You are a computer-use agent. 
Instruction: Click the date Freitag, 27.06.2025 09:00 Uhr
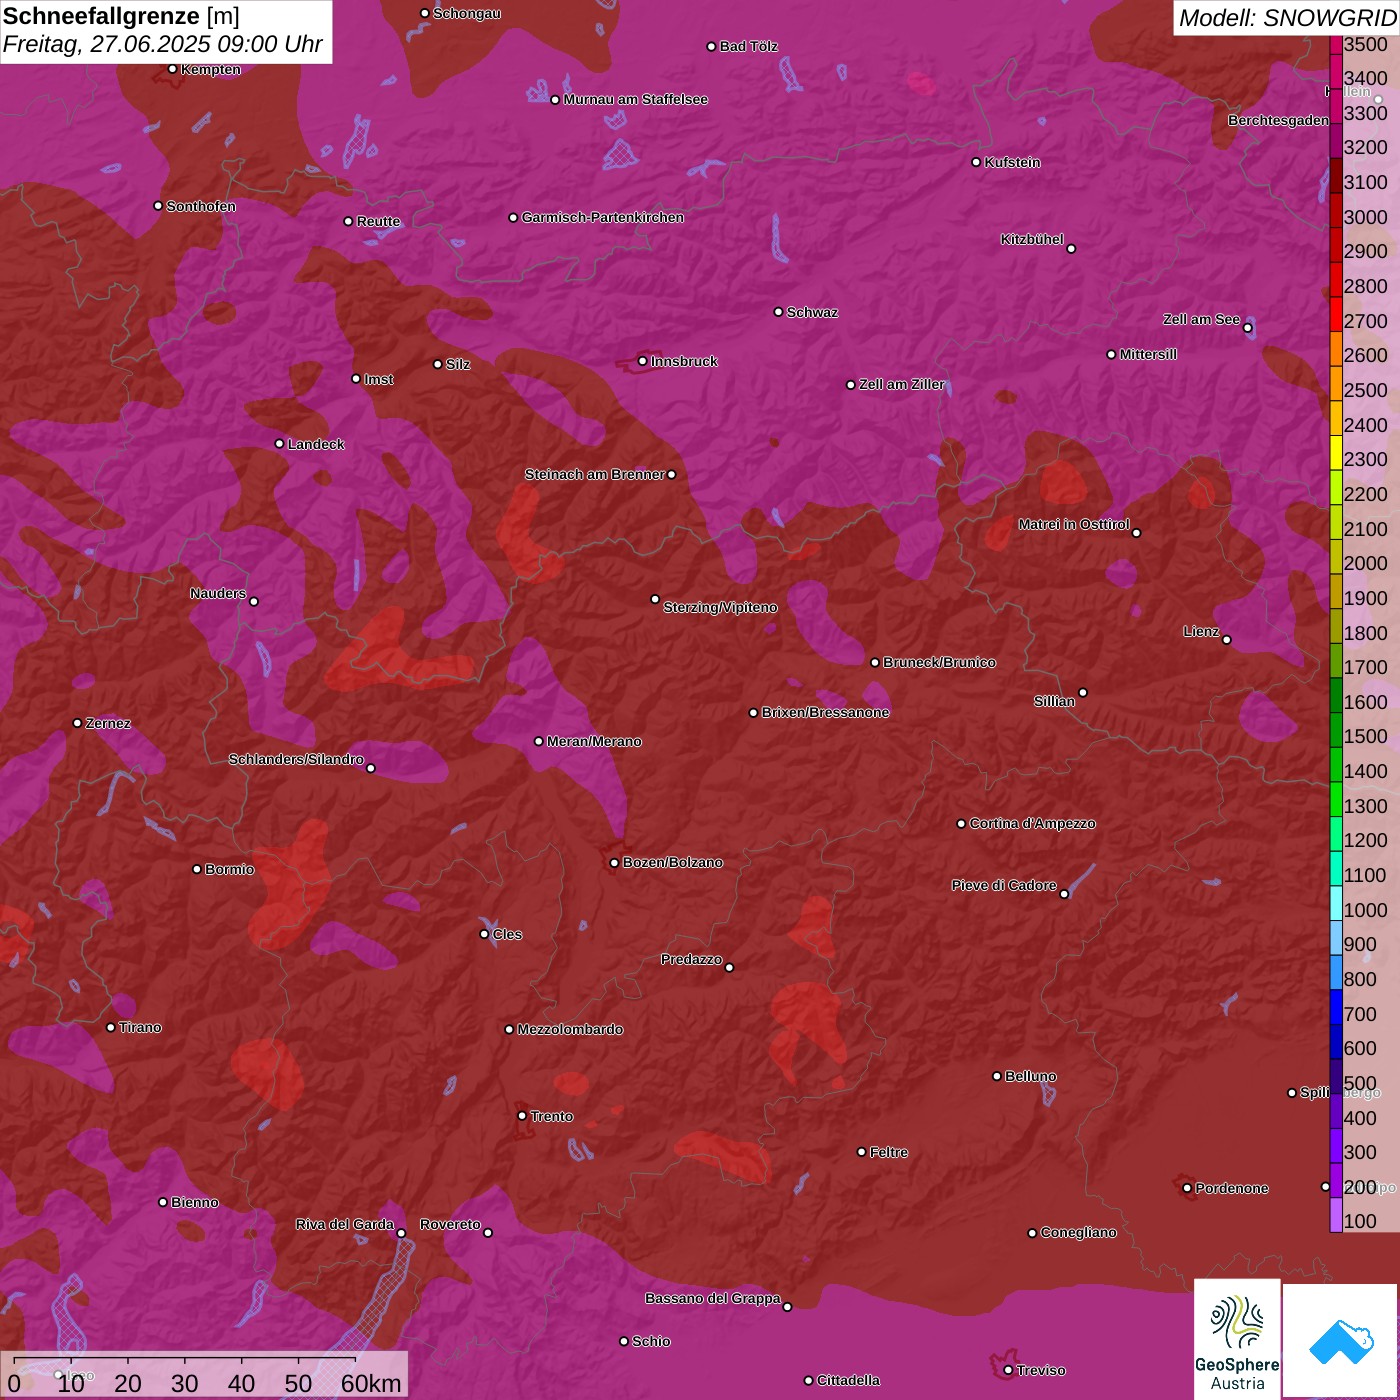click(163, 44)
